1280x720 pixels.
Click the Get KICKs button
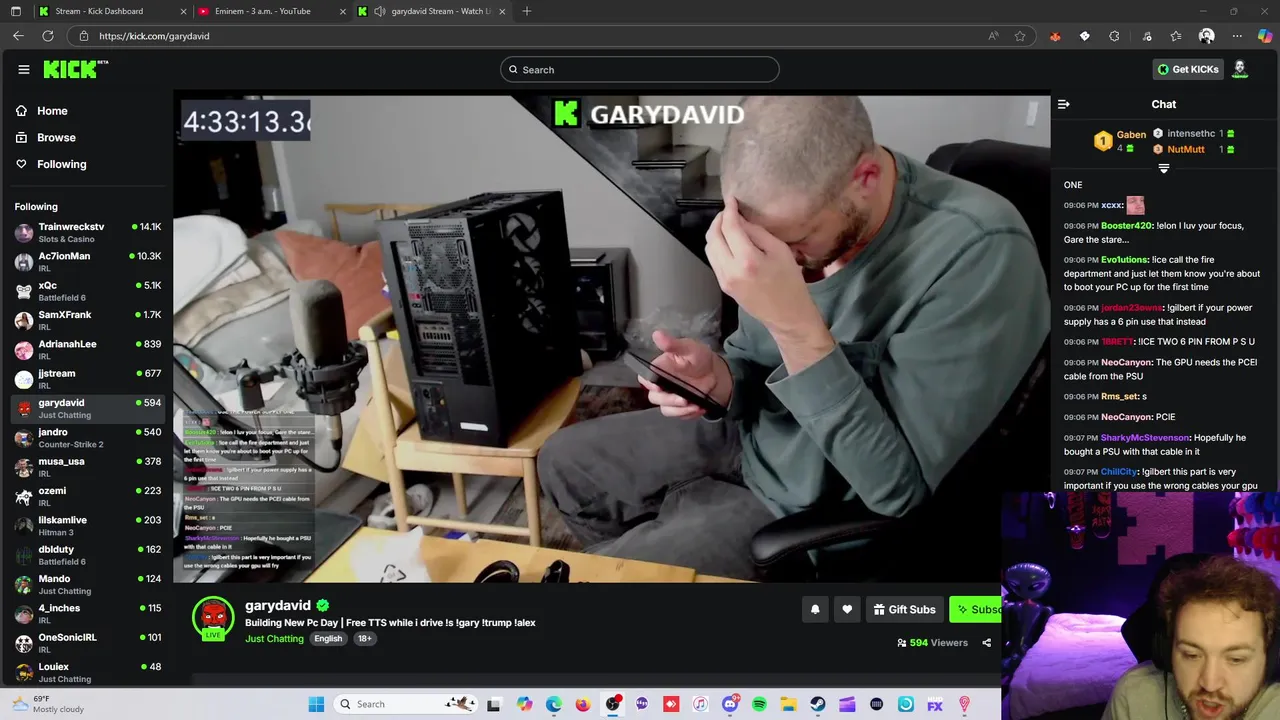click(1188, 69)
